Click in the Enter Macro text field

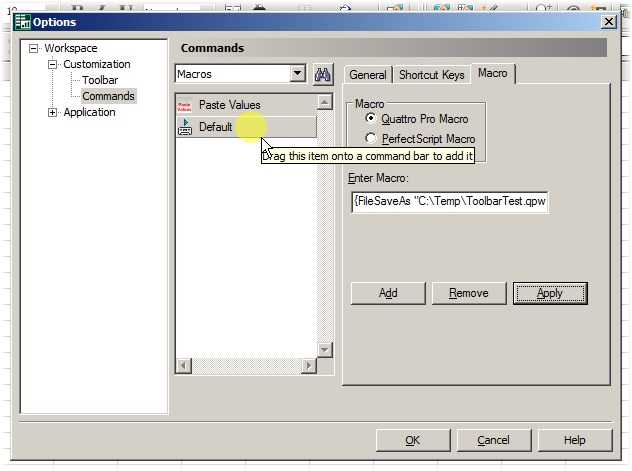click(x=448, y=201)
